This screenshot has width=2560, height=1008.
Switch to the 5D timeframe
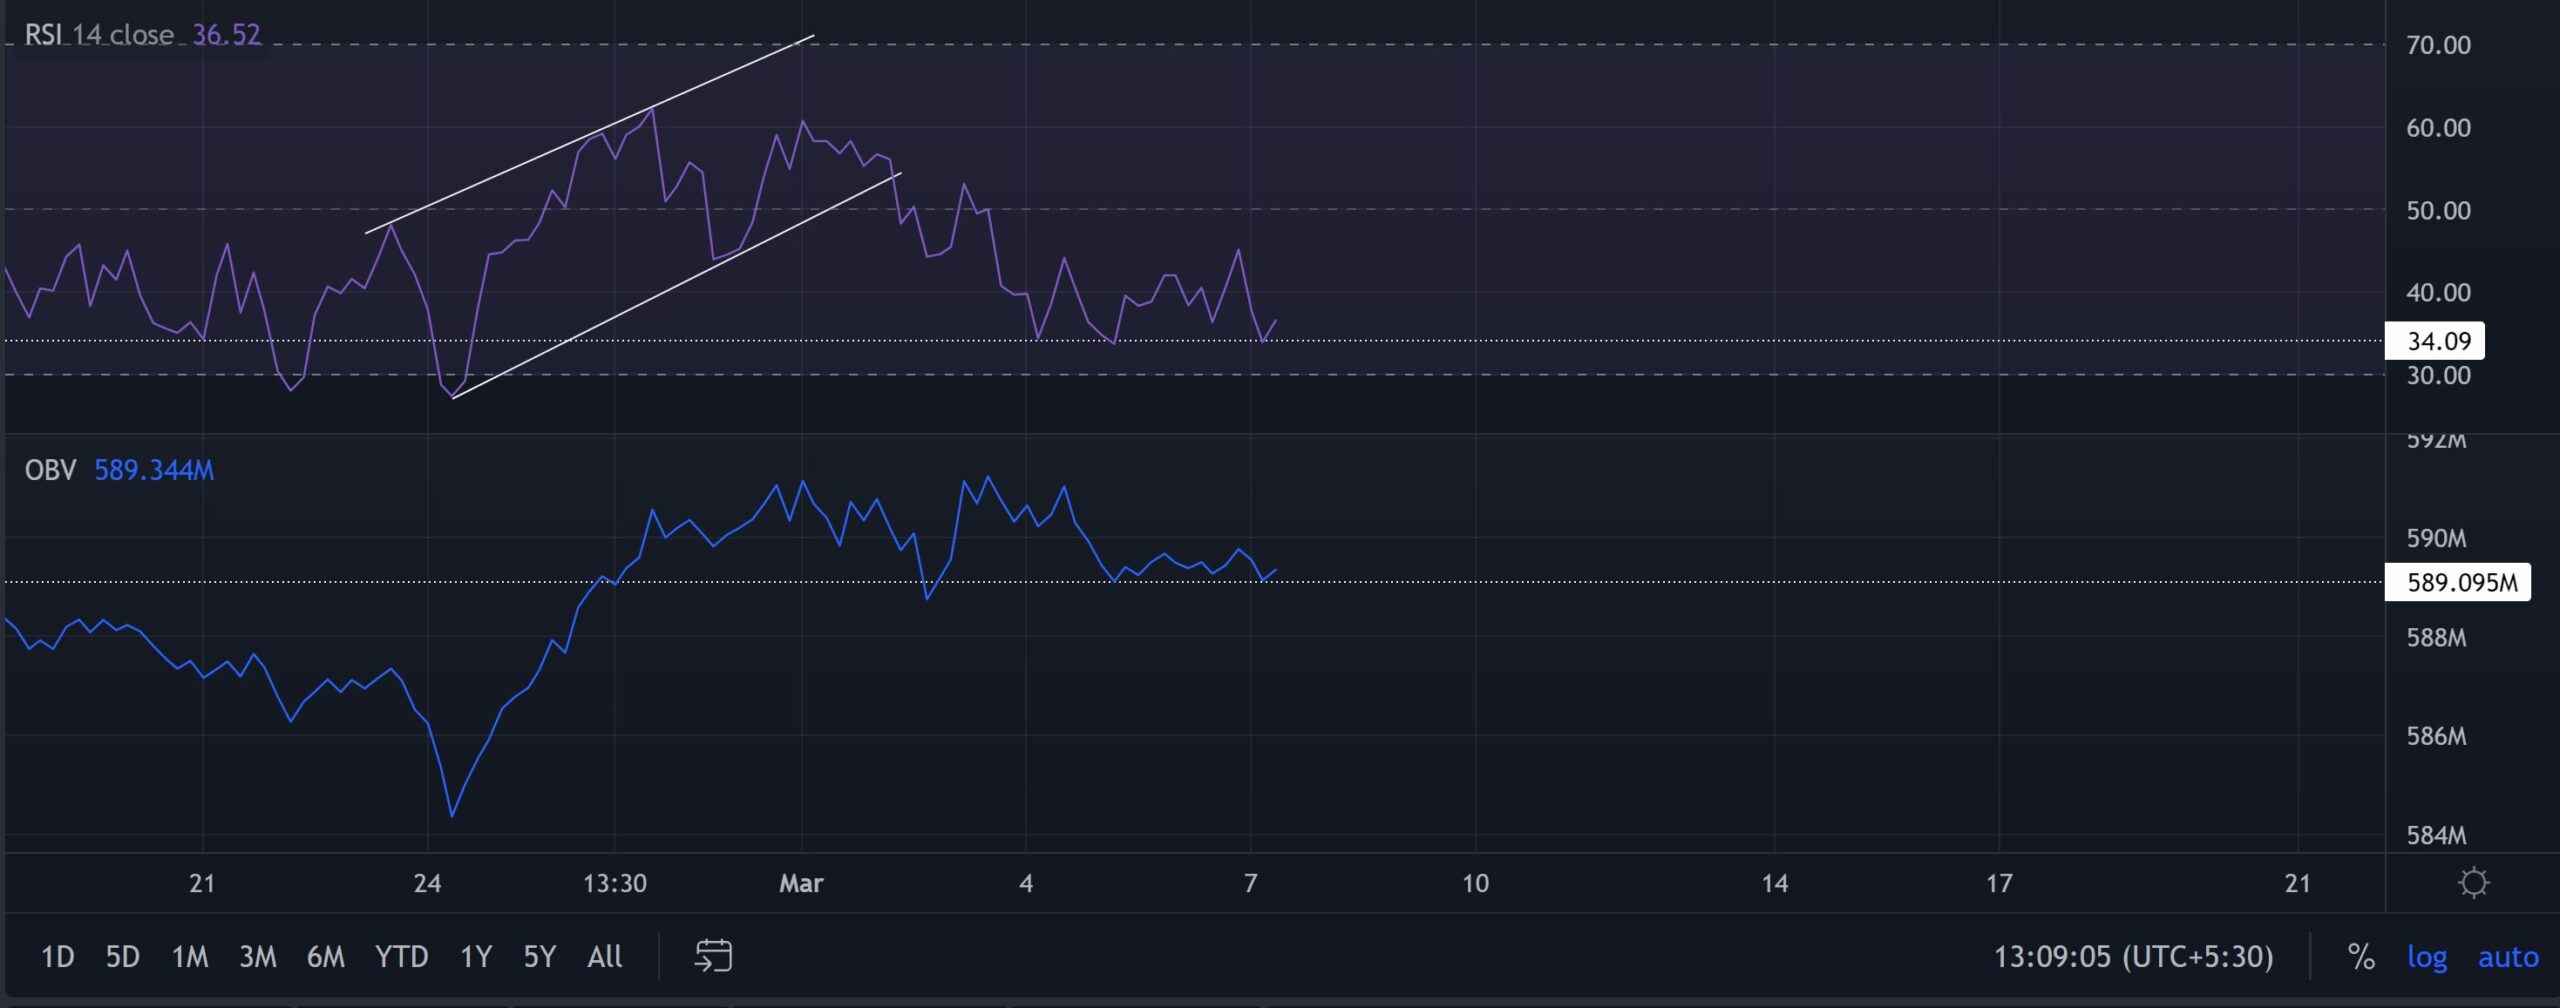click(x=123, y=956)
